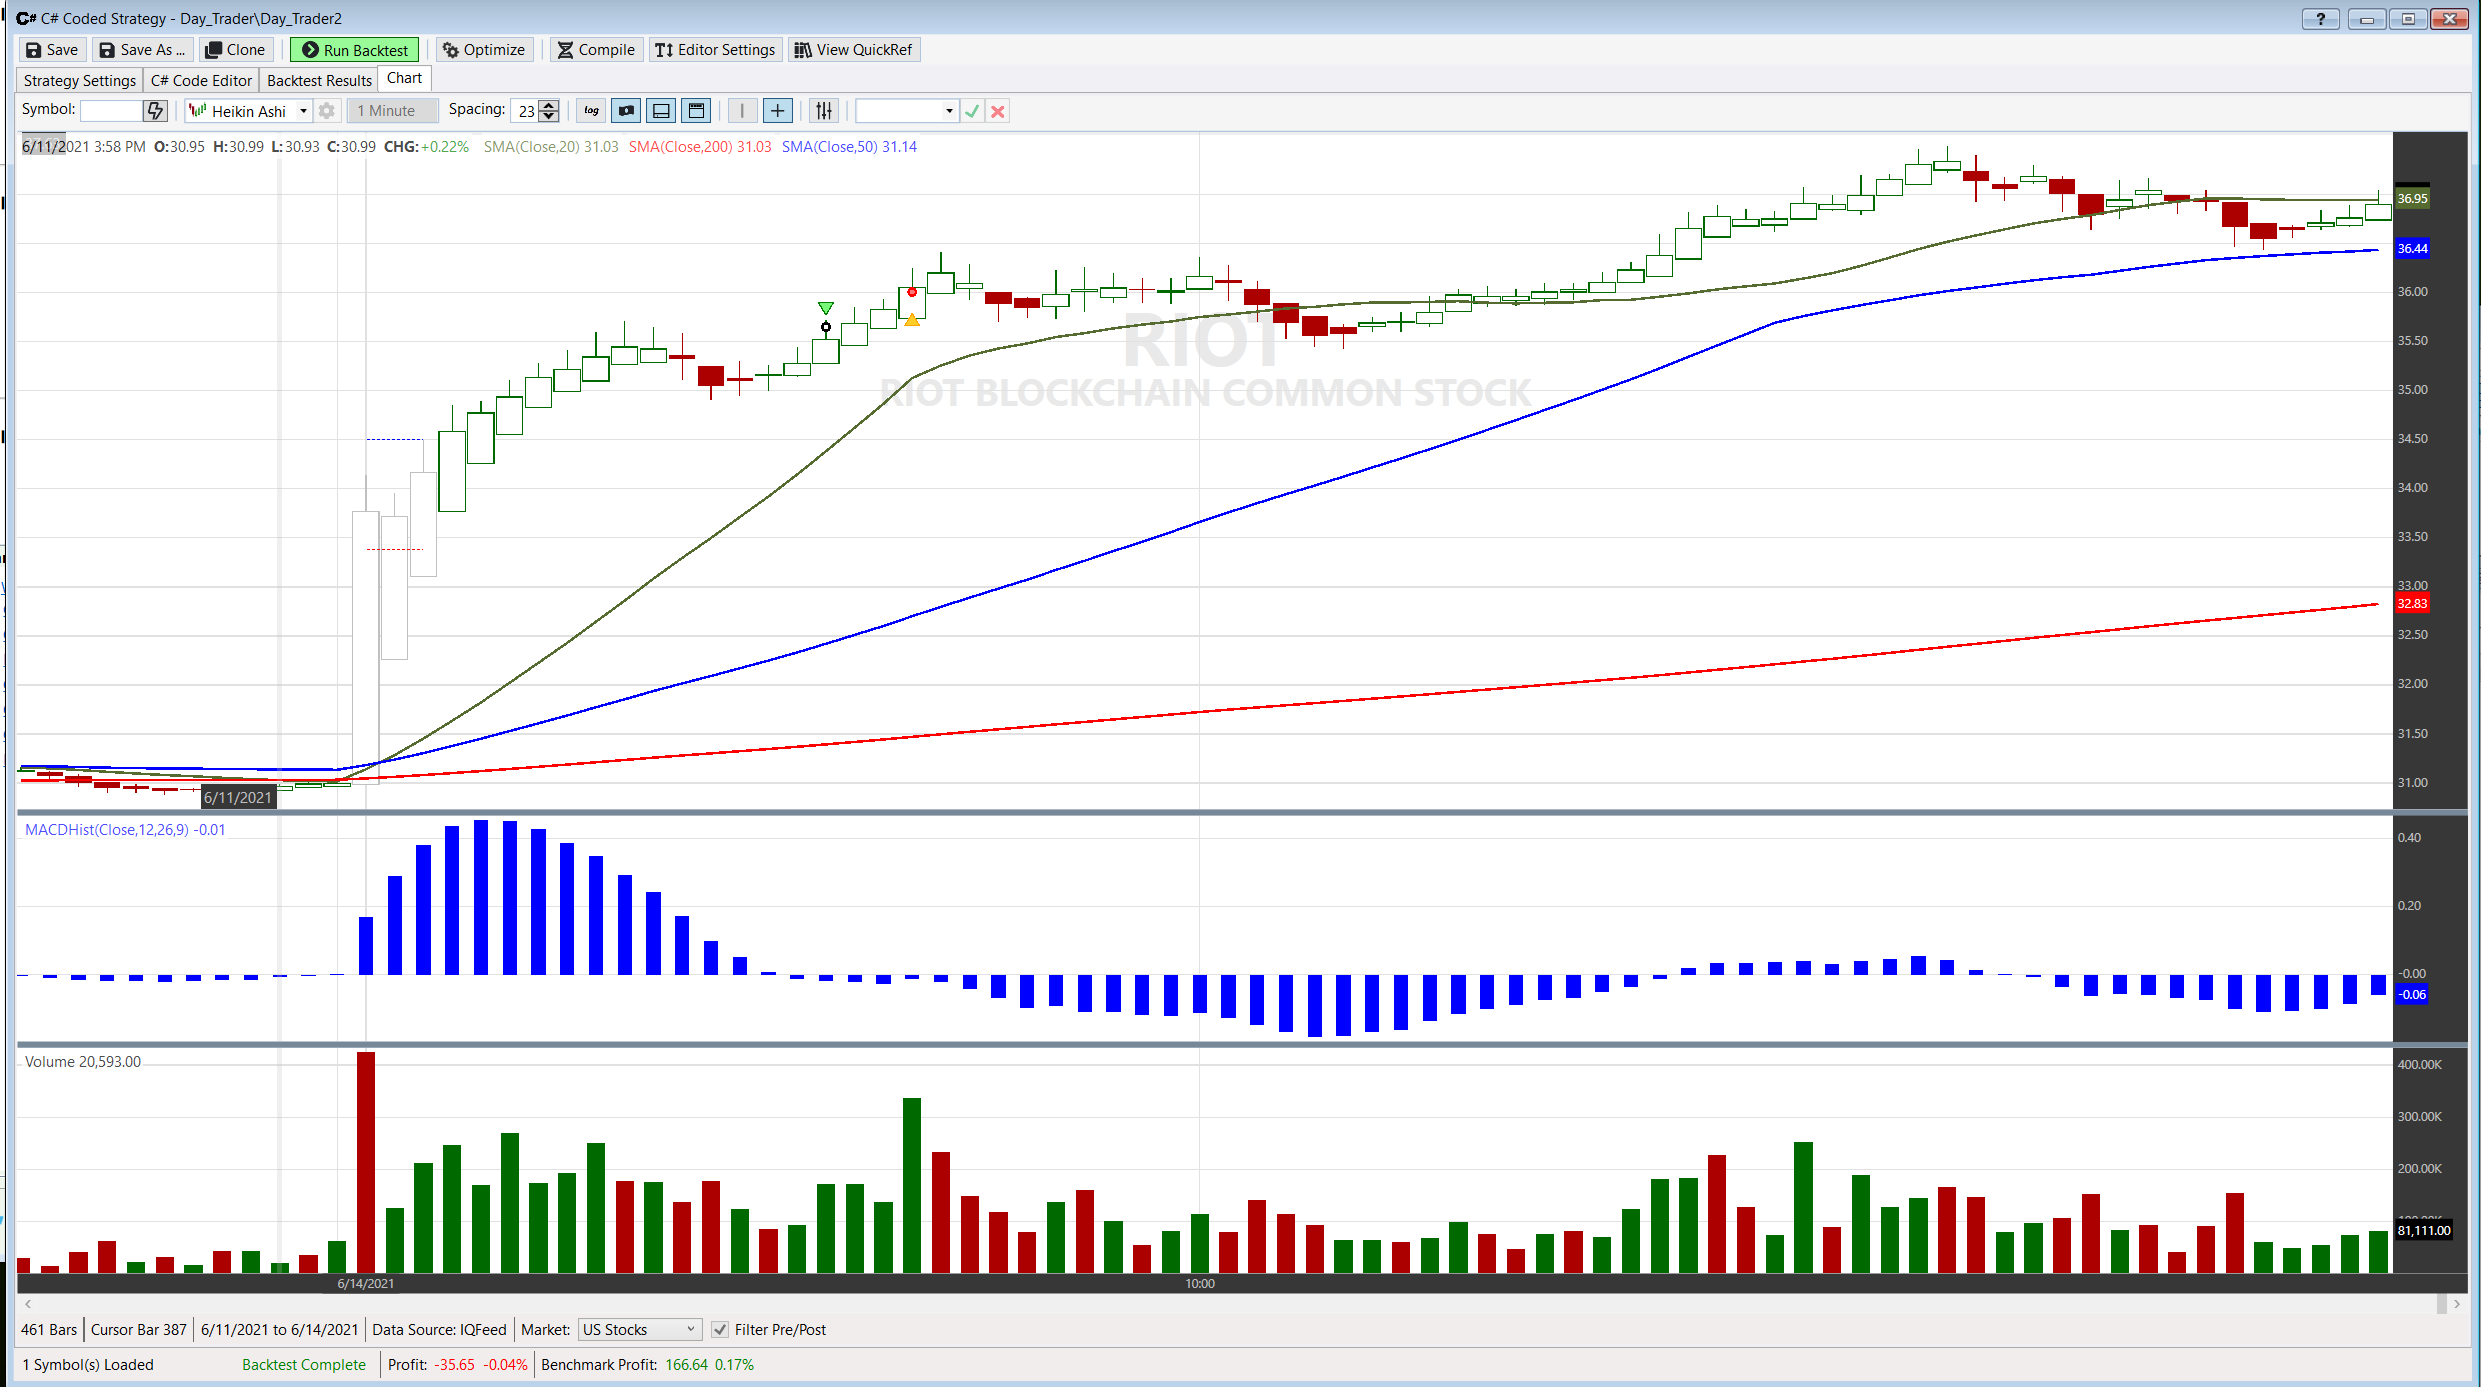
Task: Toggle the banknote icon button in the chart toolbar
Action: tap(627, 111)
